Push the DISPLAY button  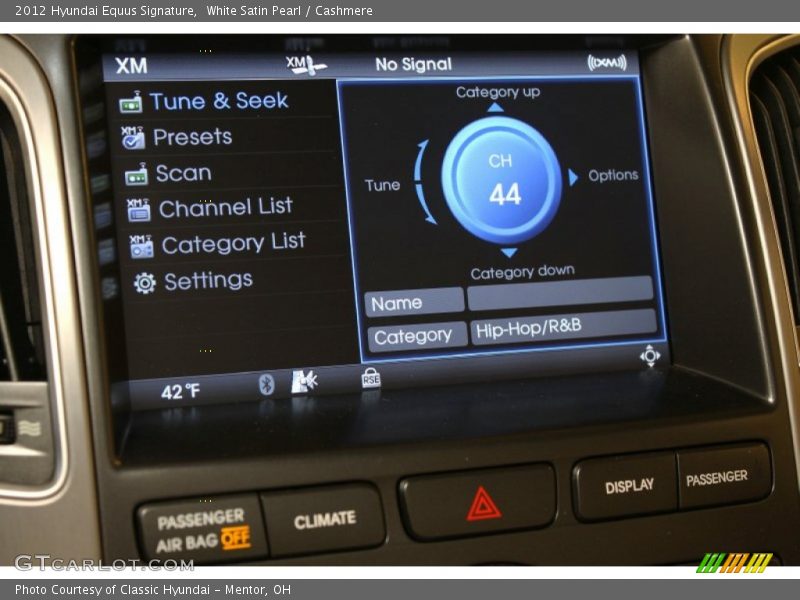[627, 486]
